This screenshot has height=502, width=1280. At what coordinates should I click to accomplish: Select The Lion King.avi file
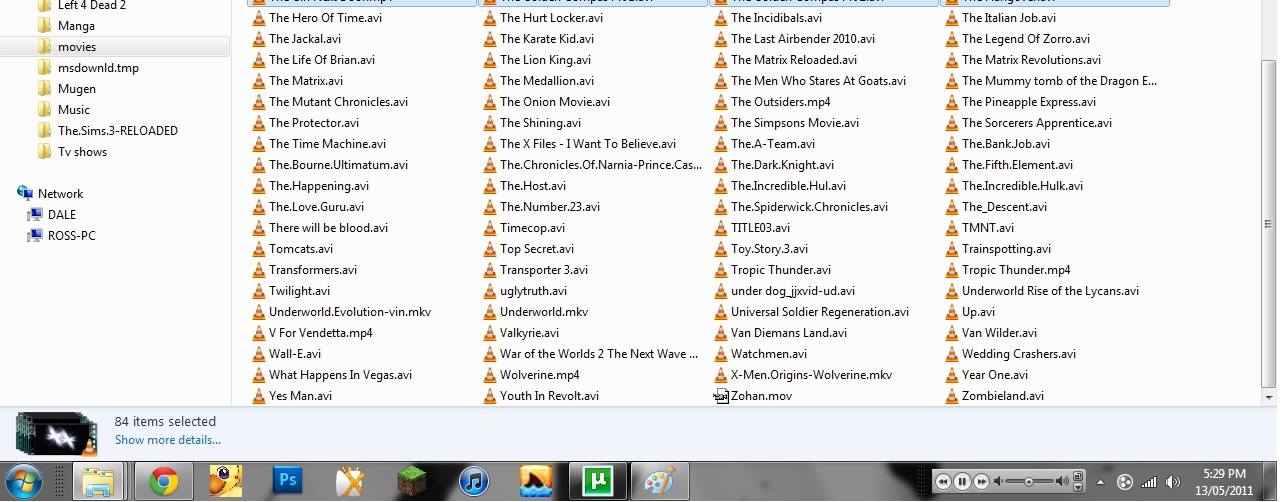click(547, 60)
